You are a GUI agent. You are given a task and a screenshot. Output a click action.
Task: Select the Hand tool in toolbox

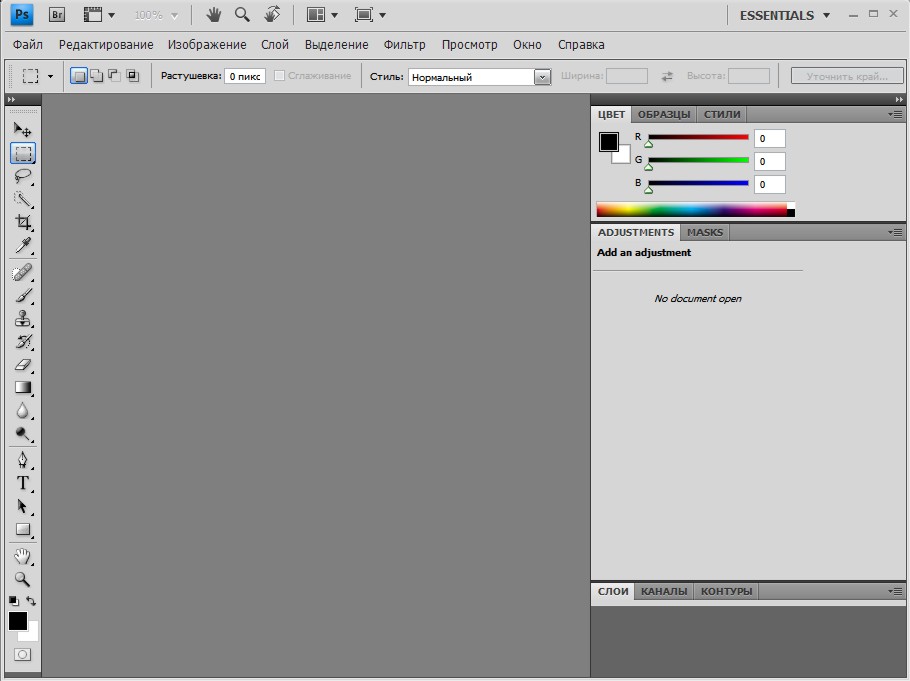pos(23,557)
